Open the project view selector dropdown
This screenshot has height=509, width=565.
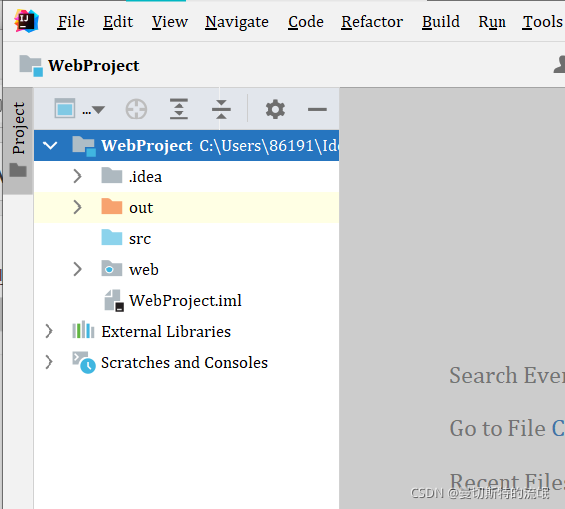pos(79,109)
